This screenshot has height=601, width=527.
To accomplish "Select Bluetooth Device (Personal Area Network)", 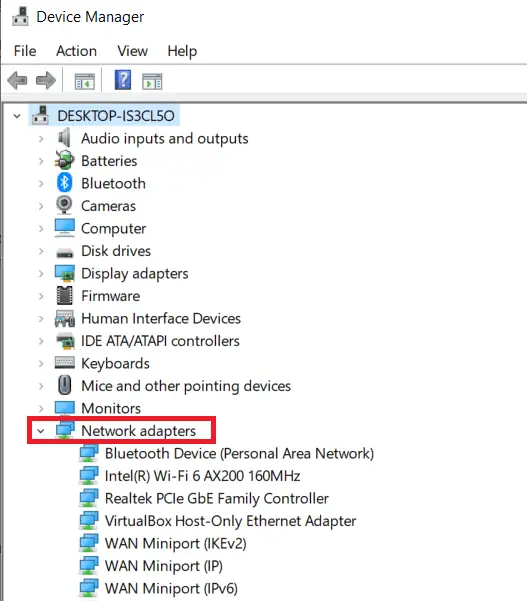I will click(x=239, y=453).
